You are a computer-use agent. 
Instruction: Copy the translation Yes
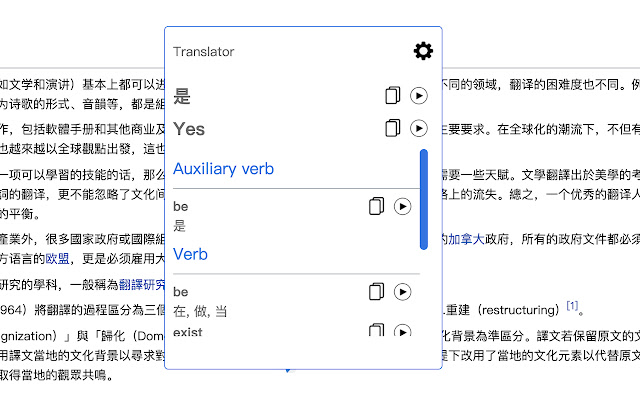[x=393, y=128]
